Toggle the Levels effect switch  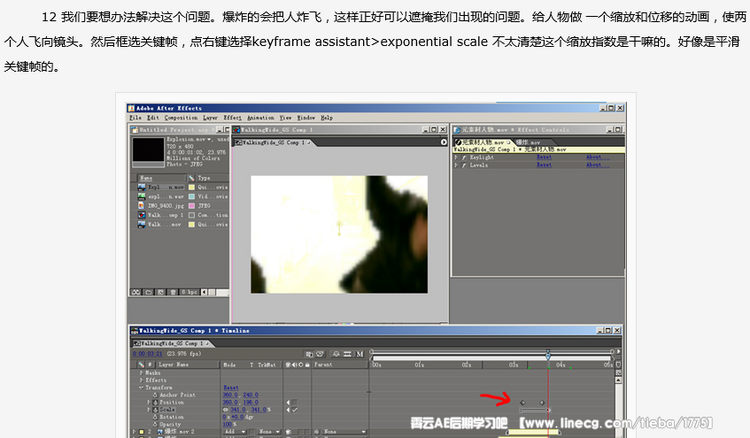(462, 166)
